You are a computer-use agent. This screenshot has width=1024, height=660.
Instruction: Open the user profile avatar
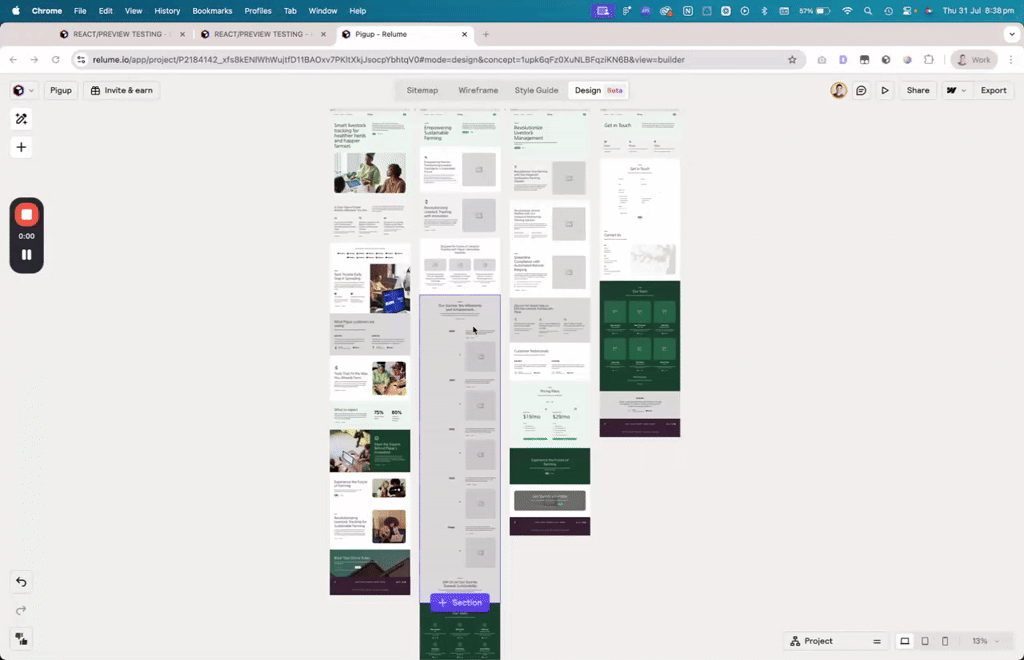pyautogui.click(x=838, y=90)
